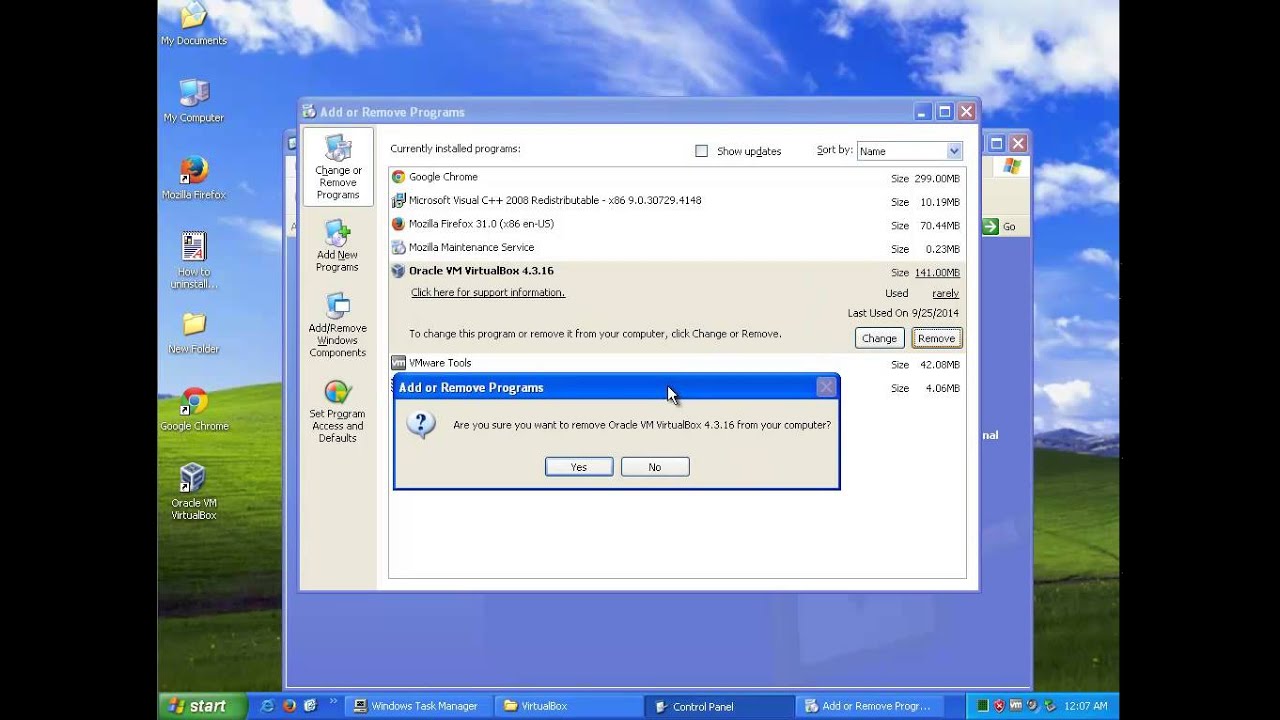Select Microsoft Visual C++ 2008 Redistributable entry
1280x720 pixels.
677,201
